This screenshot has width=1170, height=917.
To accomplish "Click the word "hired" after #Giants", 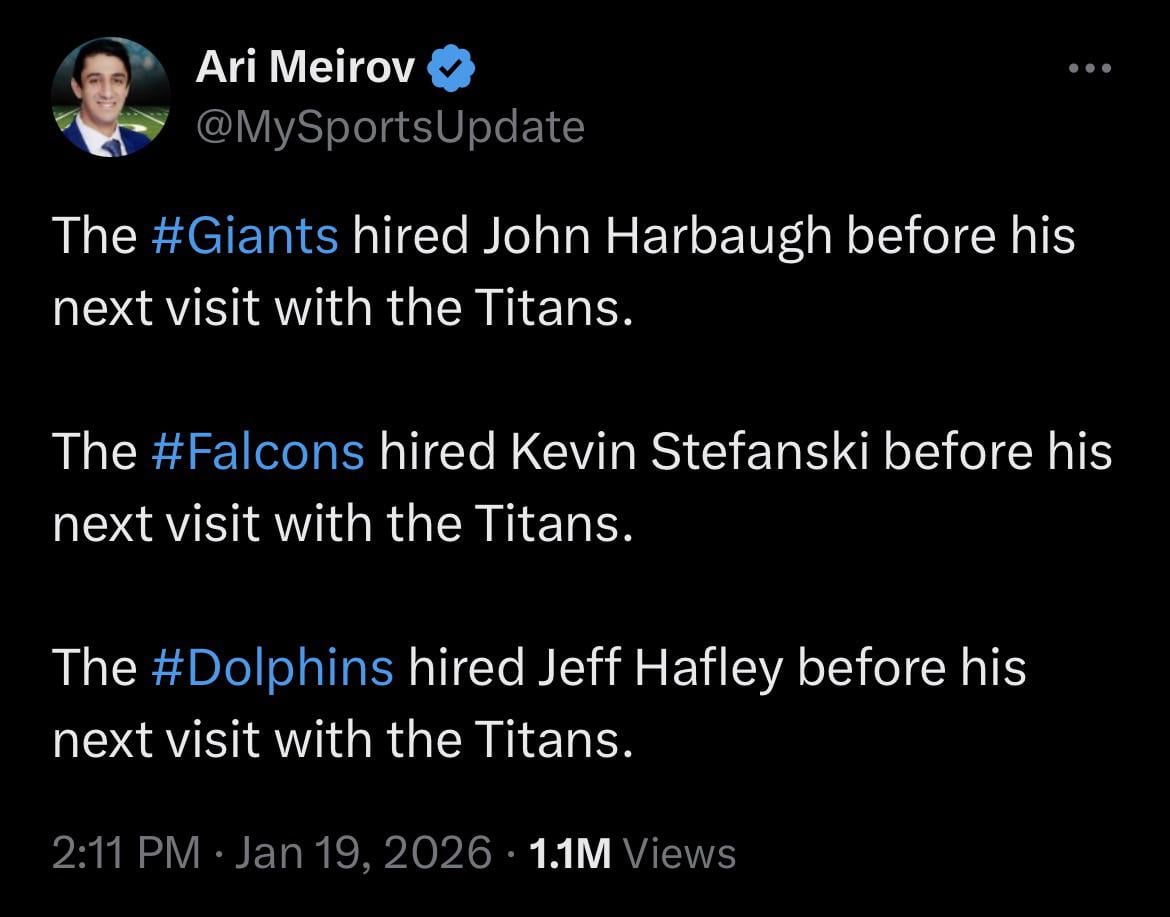I will (410, 236).
